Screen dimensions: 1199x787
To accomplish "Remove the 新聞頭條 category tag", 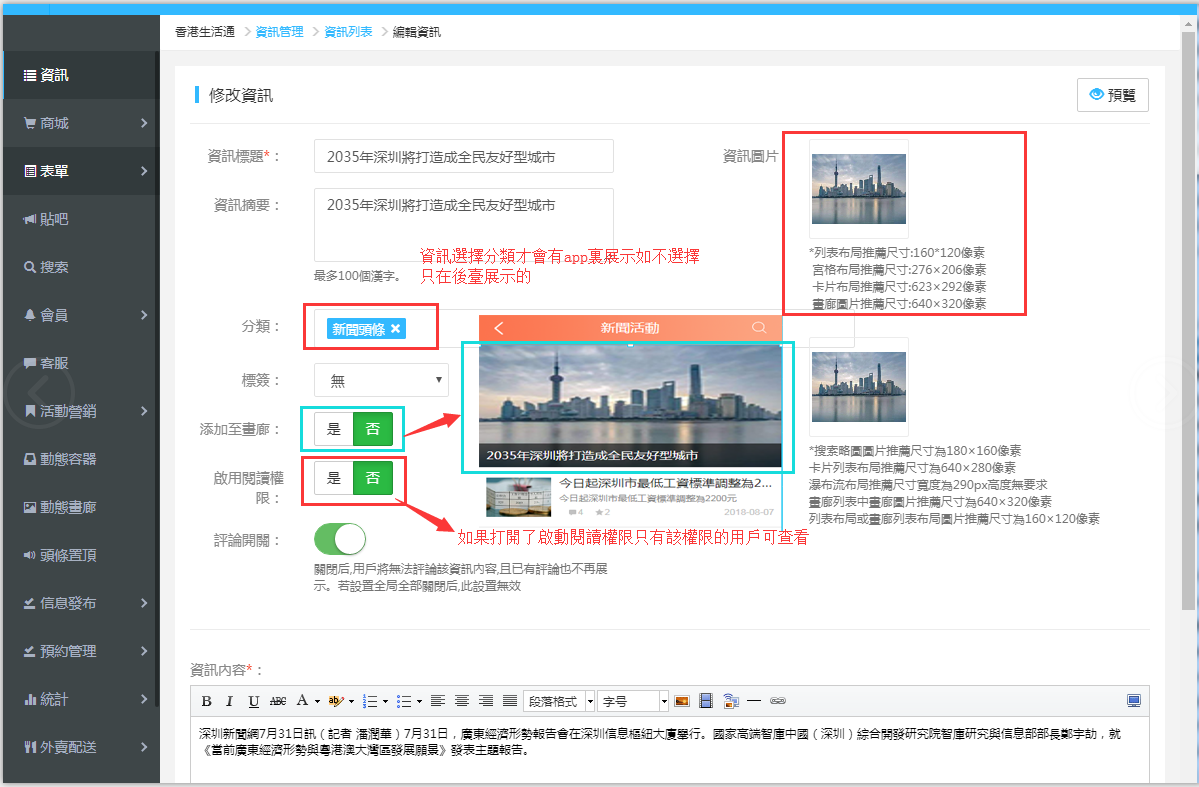I will coord(395,329).
